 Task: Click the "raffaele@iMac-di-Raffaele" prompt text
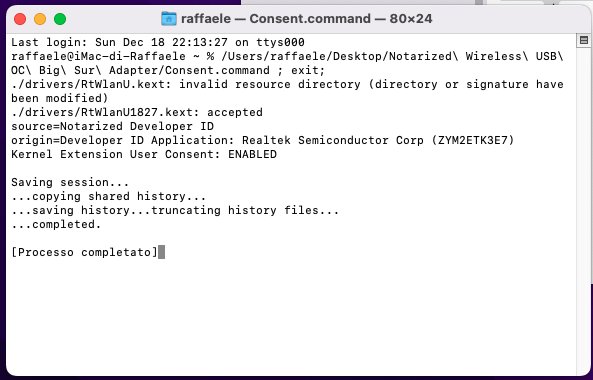(x=98, y=56)
